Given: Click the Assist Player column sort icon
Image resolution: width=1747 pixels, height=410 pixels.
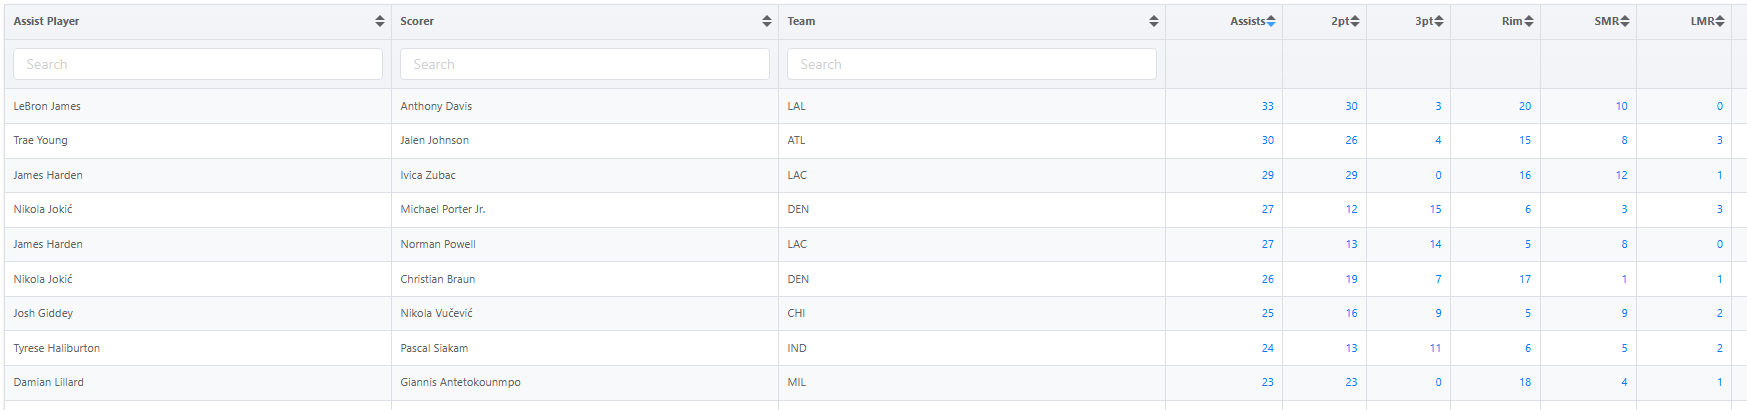Looking at the screenshot, I should 380,21.
